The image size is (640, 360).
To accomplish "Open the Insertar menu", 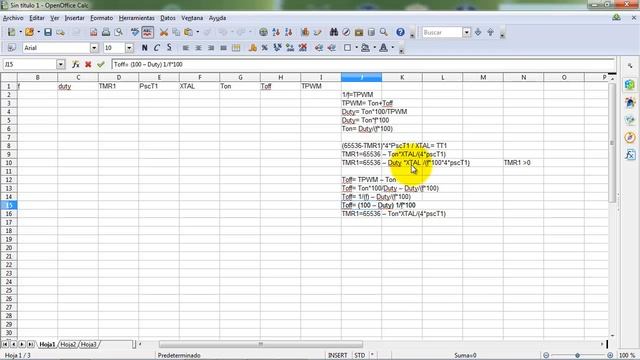I will (75, 18).
